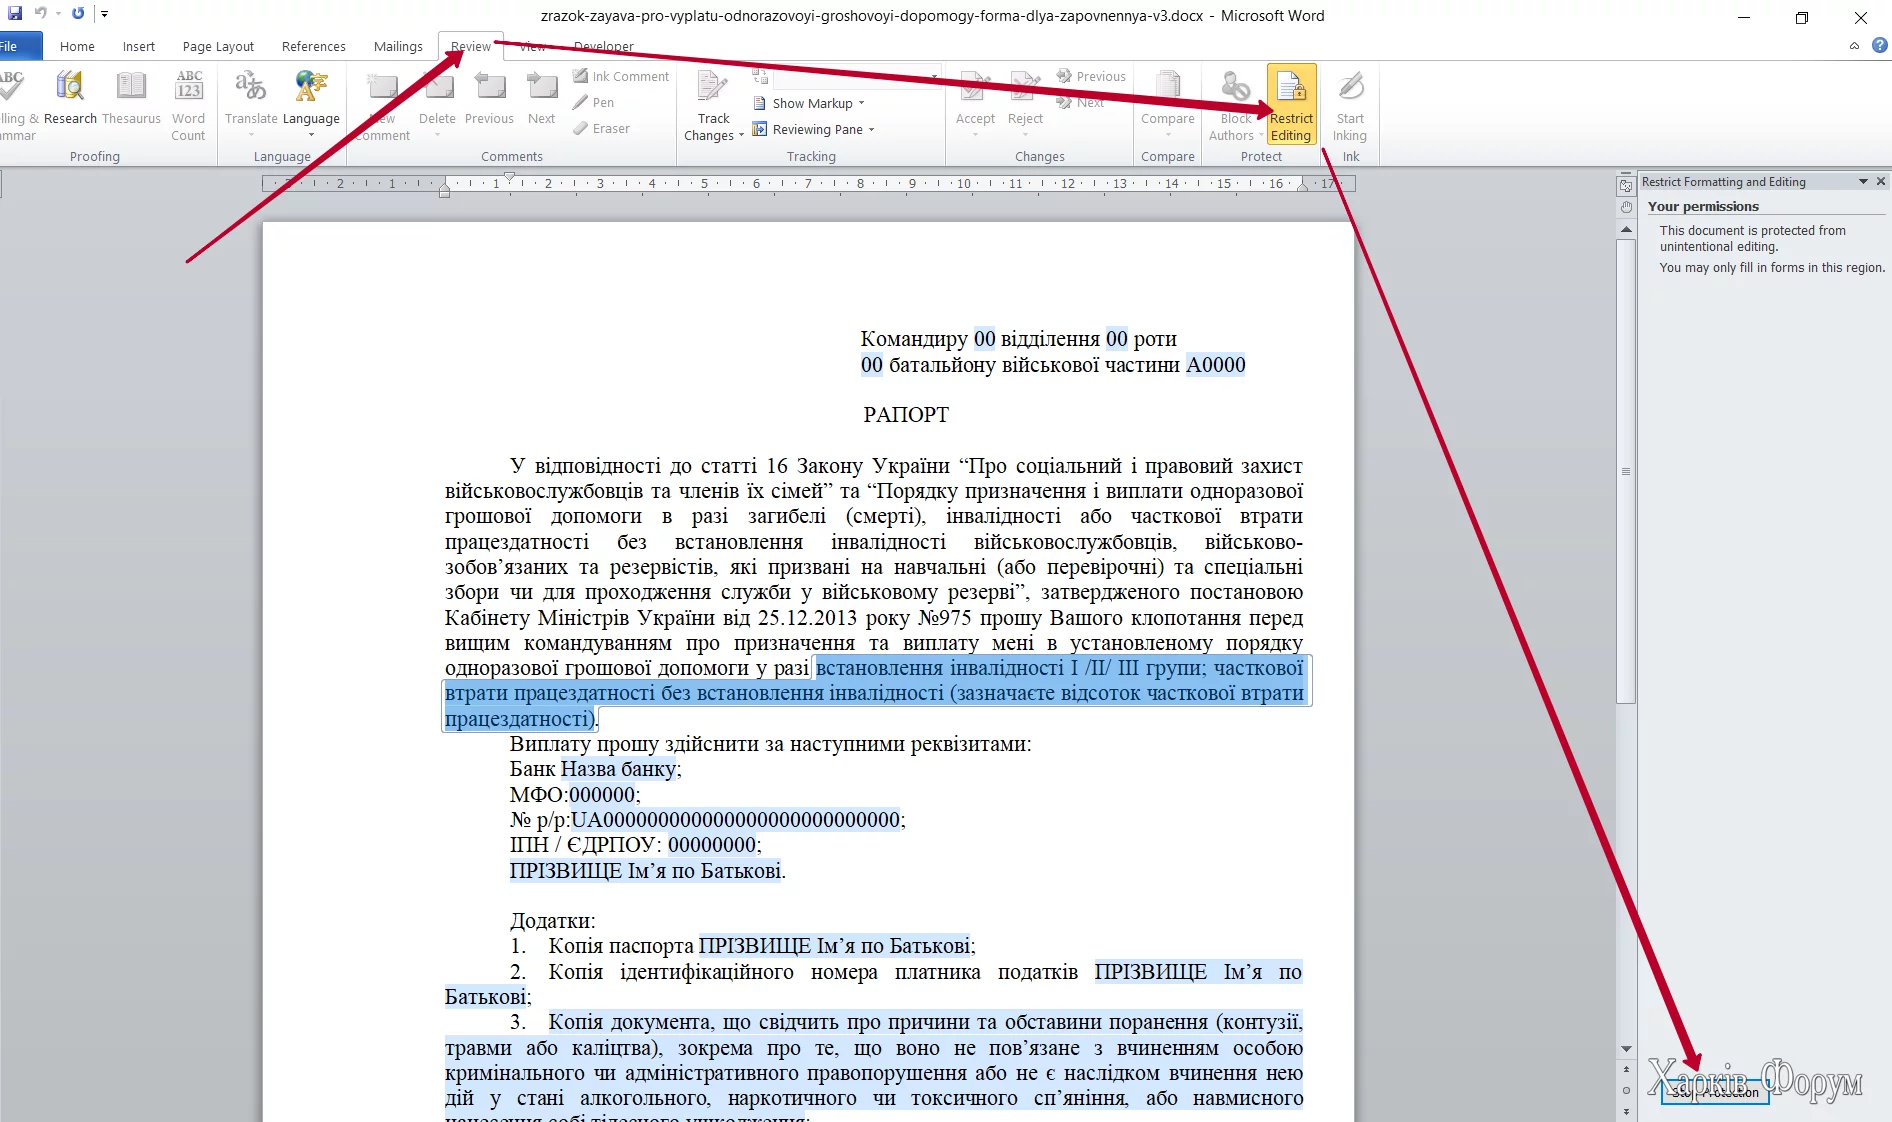
Task: Minimize the ribbon with caret toggle
Action: (x=1854, y=46)
